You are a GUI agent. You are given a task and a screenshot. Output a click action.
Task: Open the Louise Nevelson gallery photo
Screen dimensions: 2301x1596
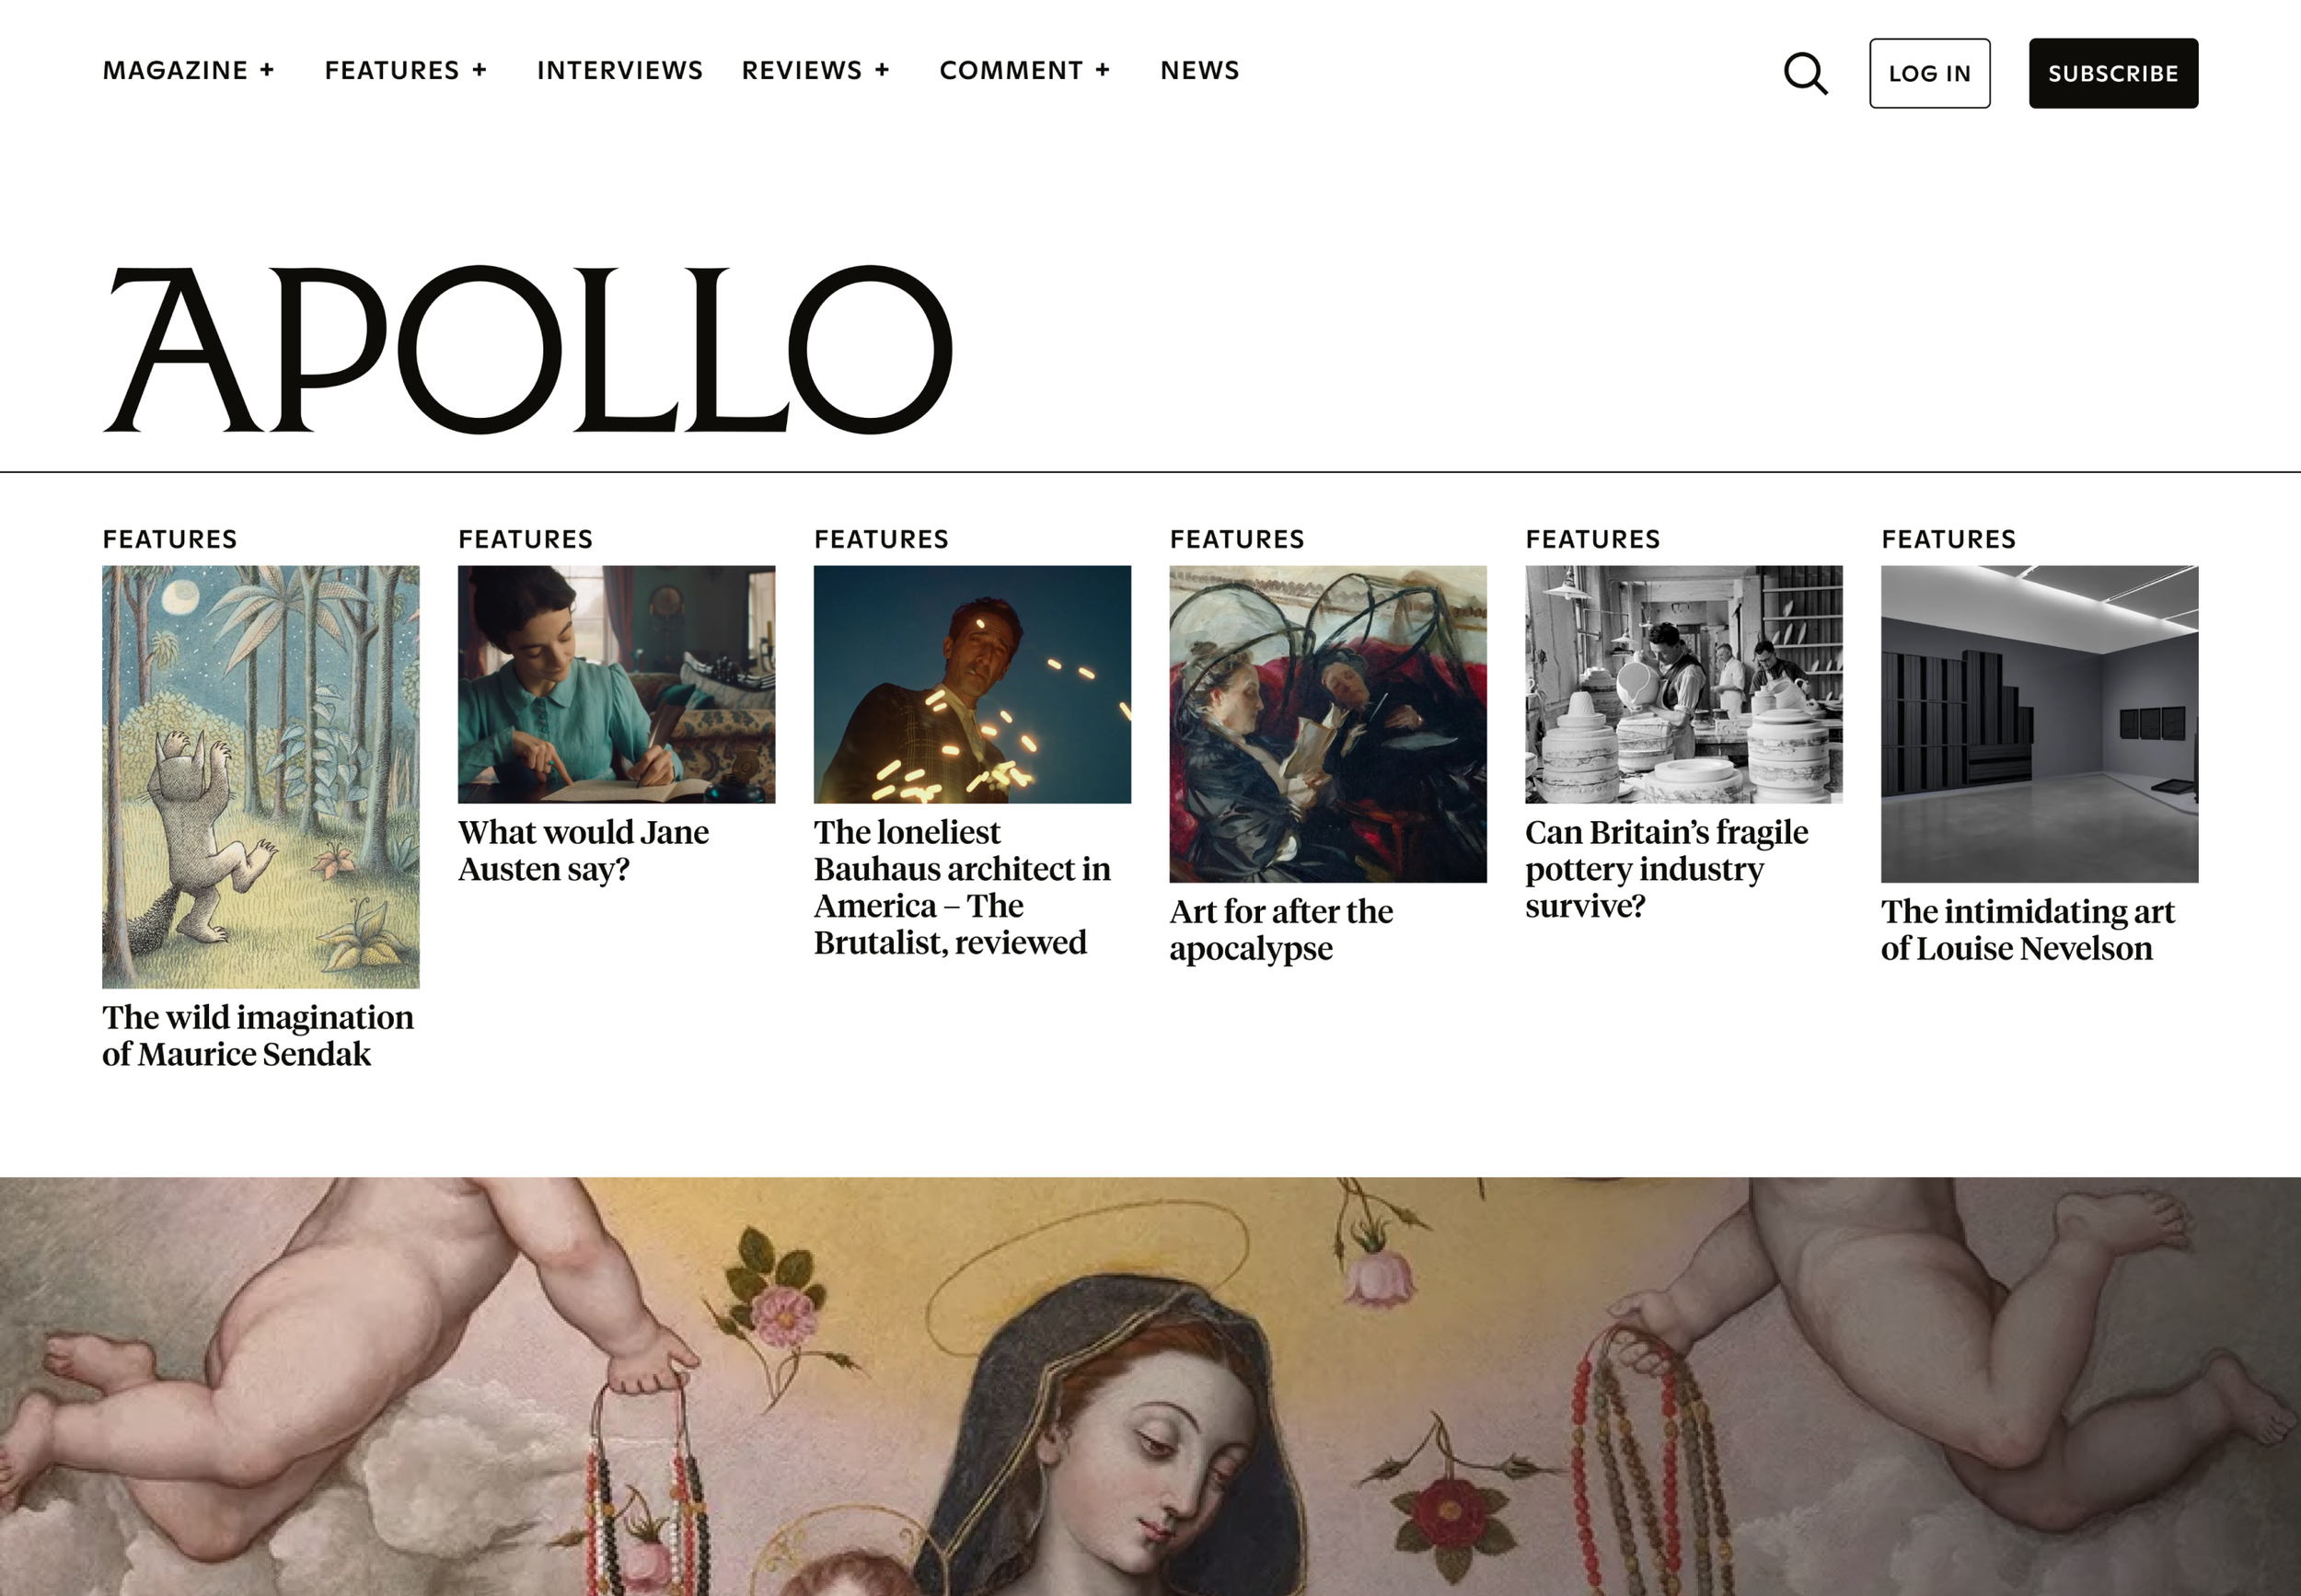[2040, 724]
